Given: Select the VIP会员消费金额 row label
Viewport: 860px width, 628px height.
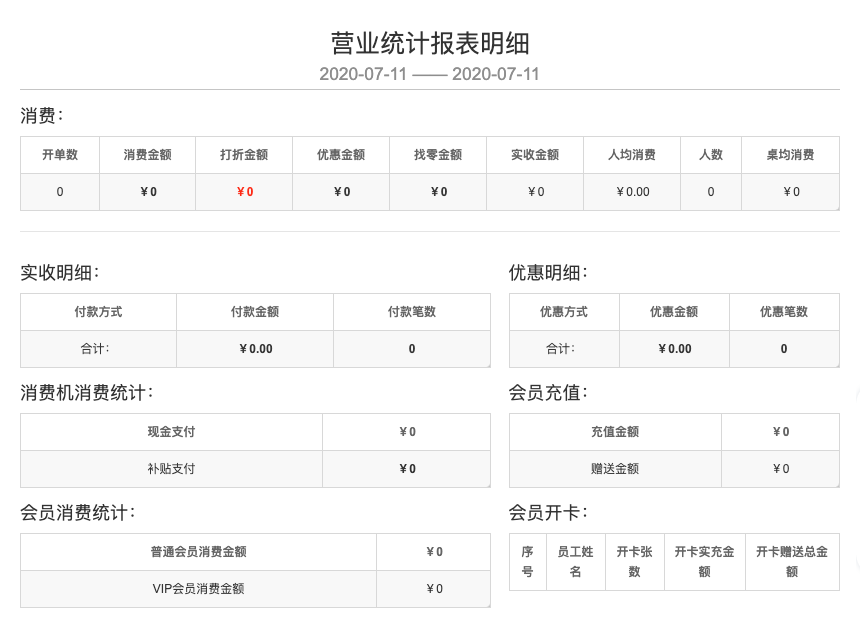Looking at the screenshot, I should tap(198, 589).
